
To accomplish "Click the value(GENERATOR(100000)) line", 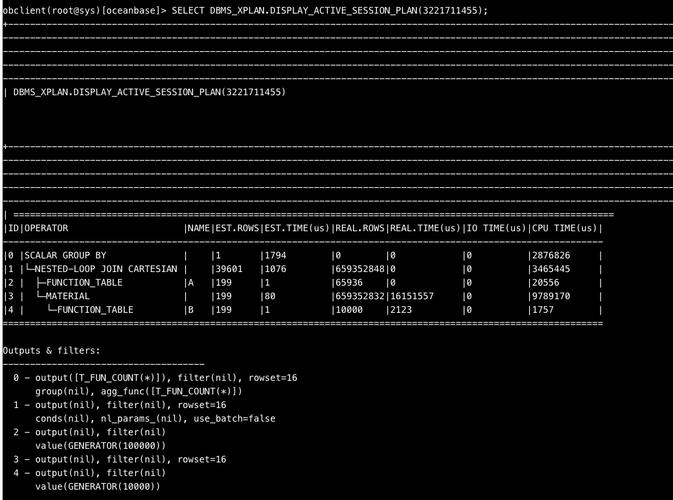I will [100, 445].
